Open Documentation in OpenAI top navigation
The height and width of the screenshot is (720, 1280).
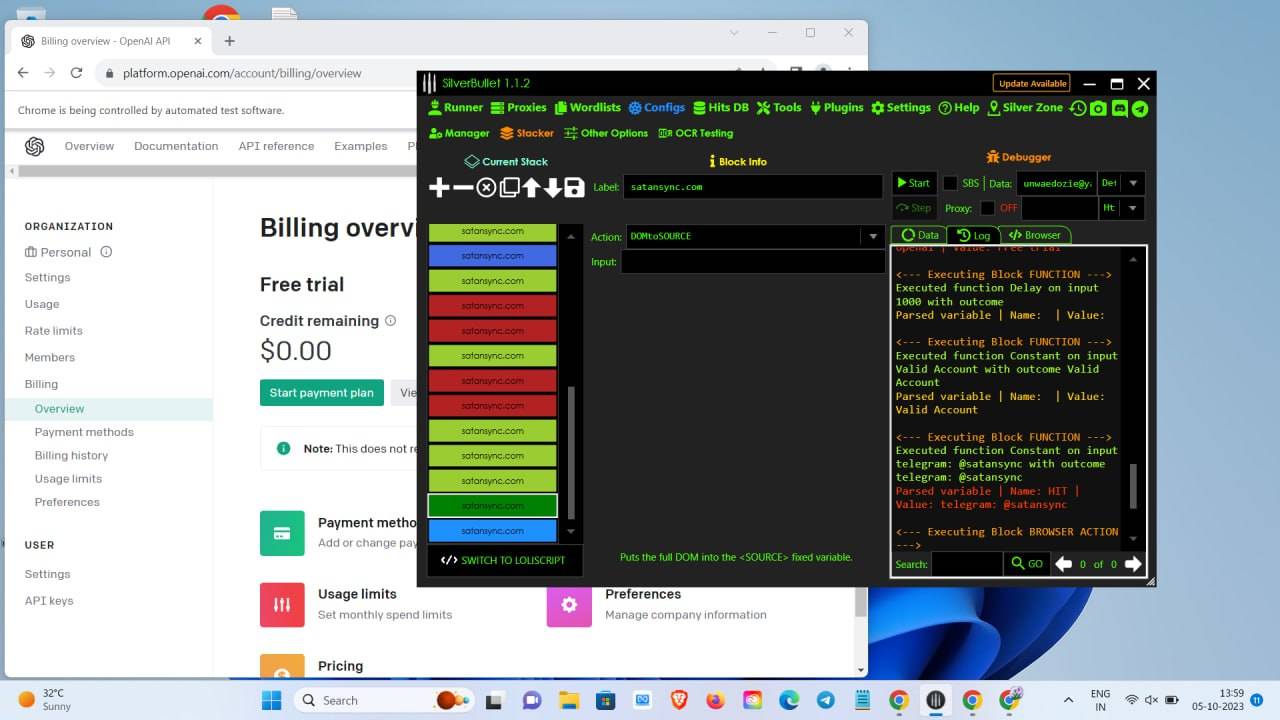tap(176, 146)
